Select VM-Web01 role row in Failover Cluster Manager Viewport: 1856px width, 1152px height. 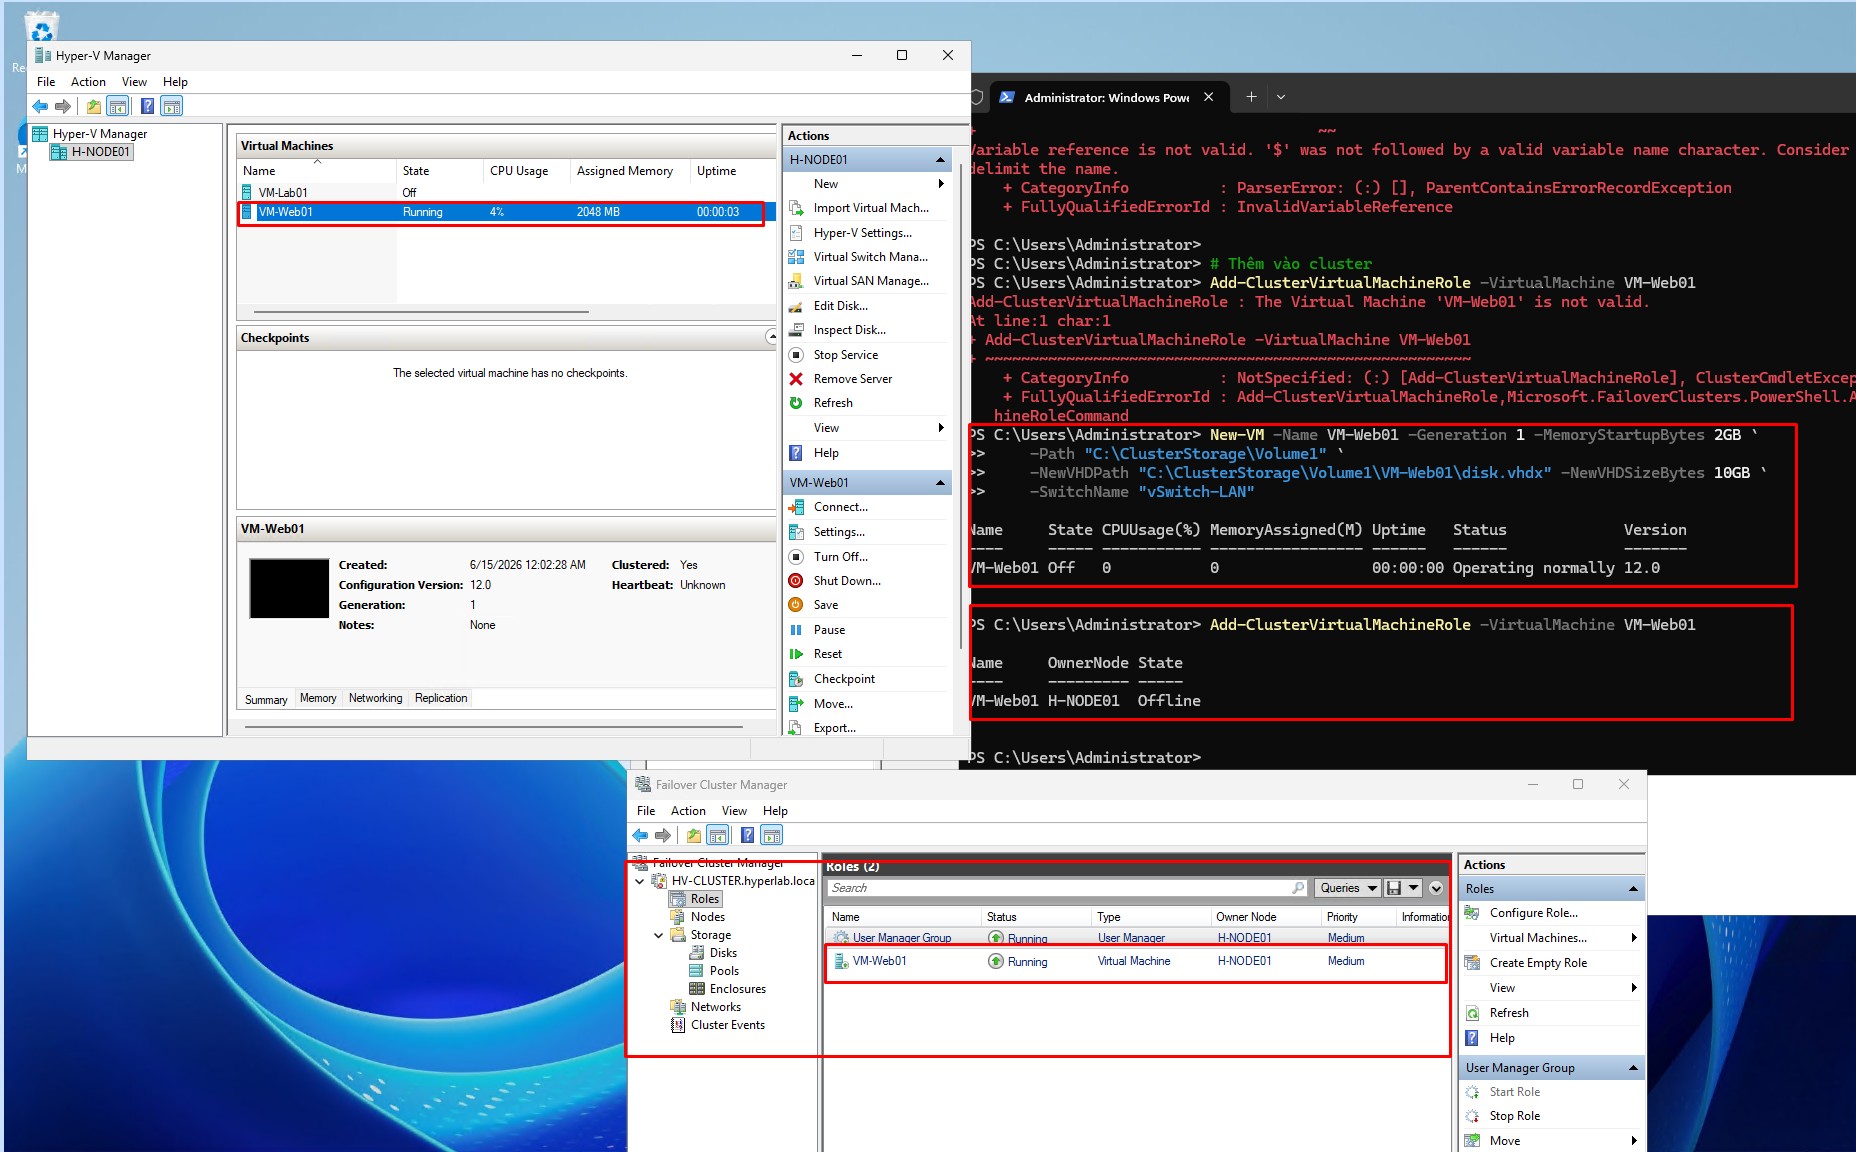pos(1135,961)
